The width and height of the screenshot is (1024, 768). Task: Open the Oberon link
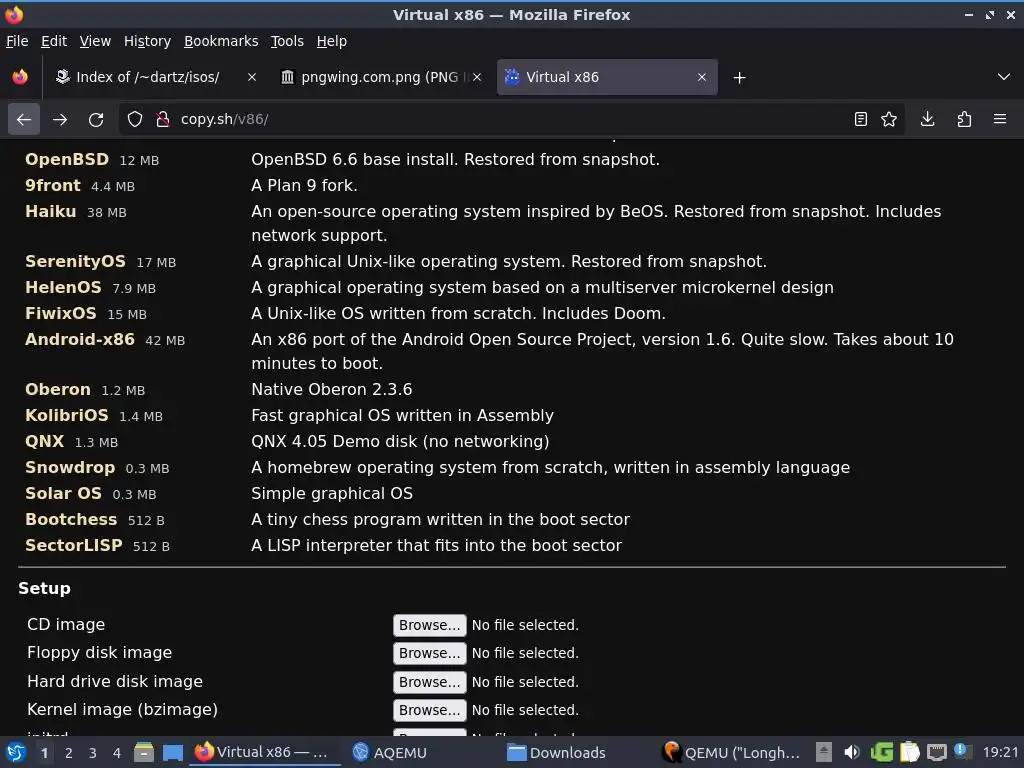[57, 389]
